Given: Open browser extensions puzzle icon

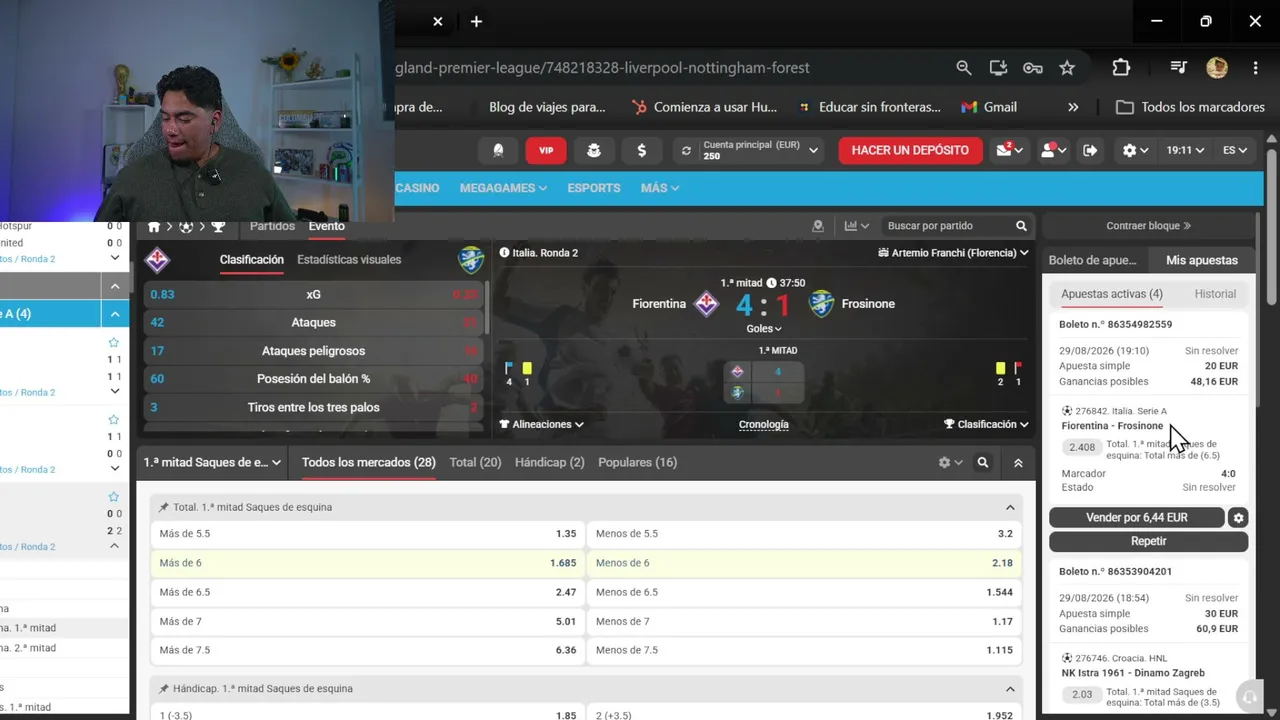Looking at the screenshot, I should pyautogui.click(x=1121, y=68).
